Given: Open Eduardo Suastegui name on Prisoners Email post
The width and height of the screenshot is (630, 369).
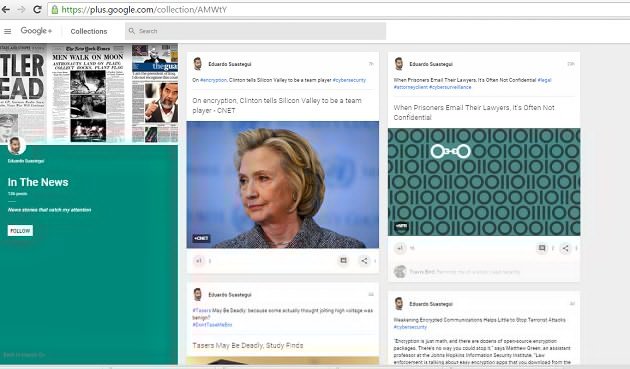Looking at the screenshot, I should point(431,64).
